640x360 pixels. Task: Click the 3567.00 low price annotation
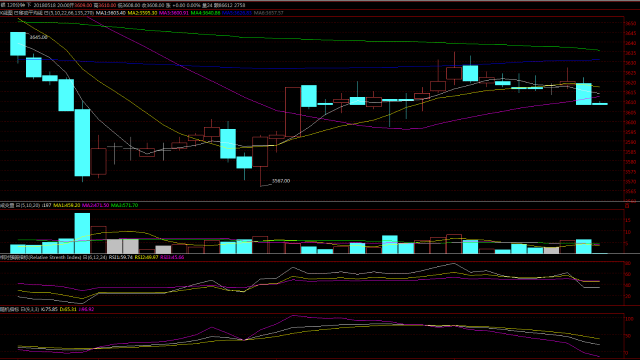tap(281, 181)
